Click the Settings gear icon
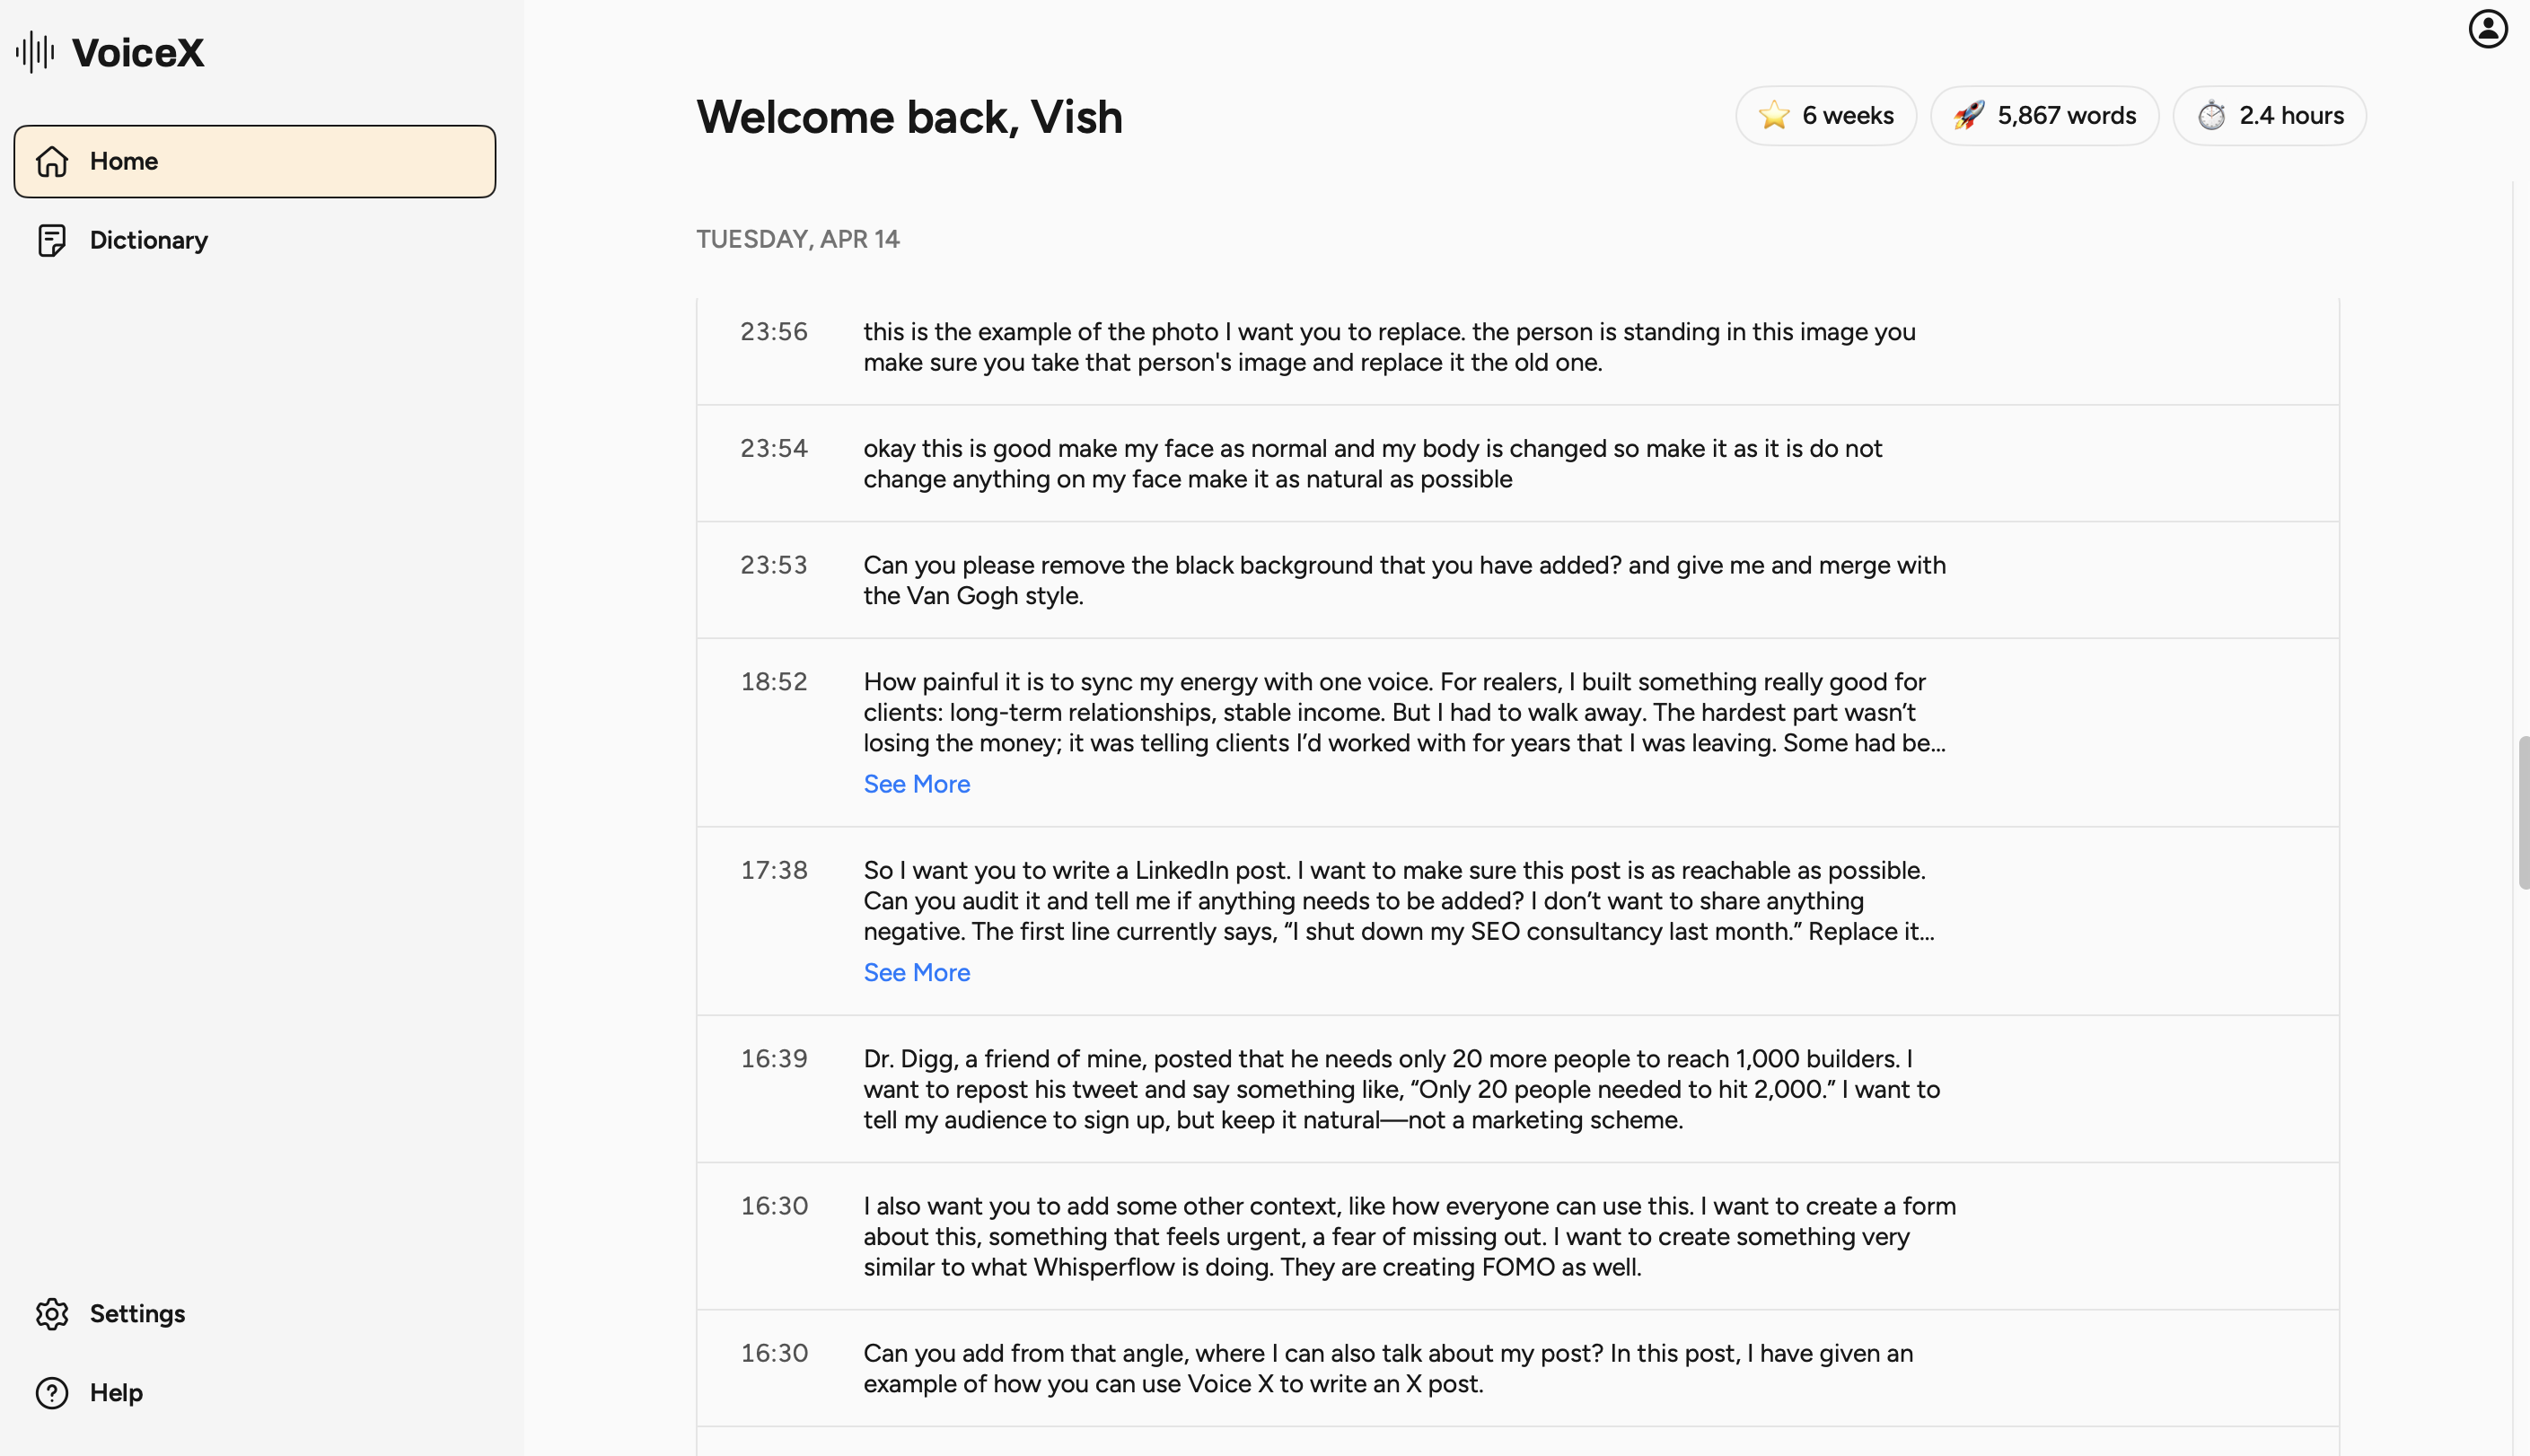This screenshot has height=1456, width=2530. coord(52,1313)
